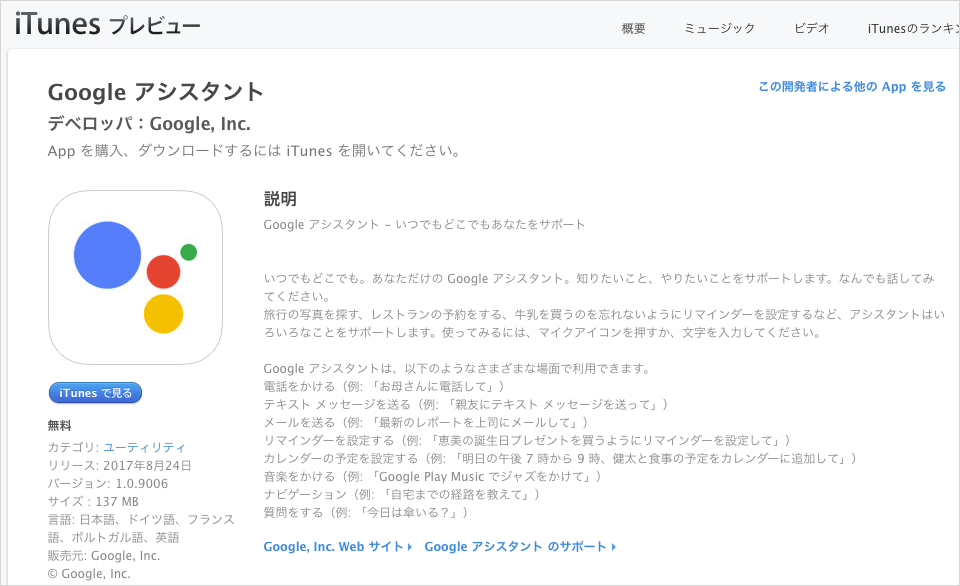Click the 言語 list text
This screenshot has width=960, height=586.
(x=141, y=528)
